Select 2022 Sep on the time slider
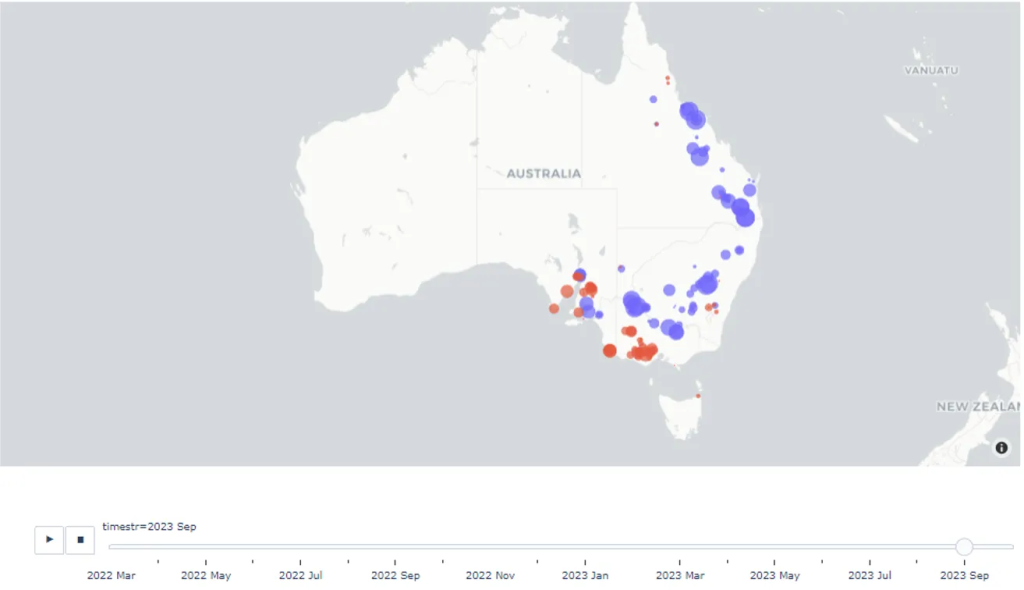Viewport: 1024px width, 590px height. (395, 547)
